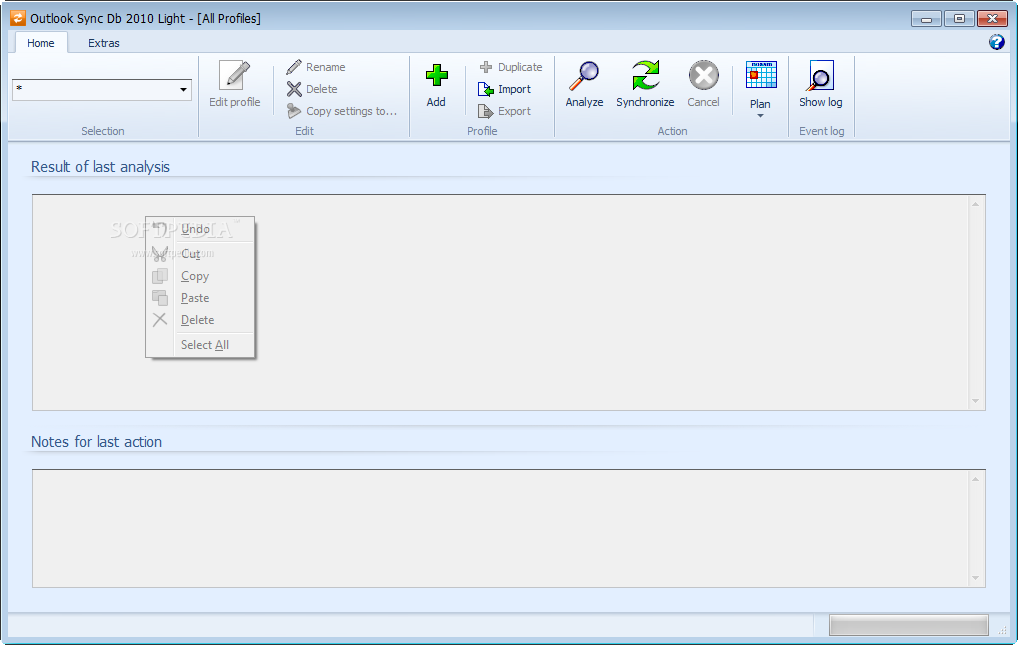Click the Undo arrow icon in the context menu
This screenshot has width=1018, height=645.
pyautogui.click(x=160, y=228)
